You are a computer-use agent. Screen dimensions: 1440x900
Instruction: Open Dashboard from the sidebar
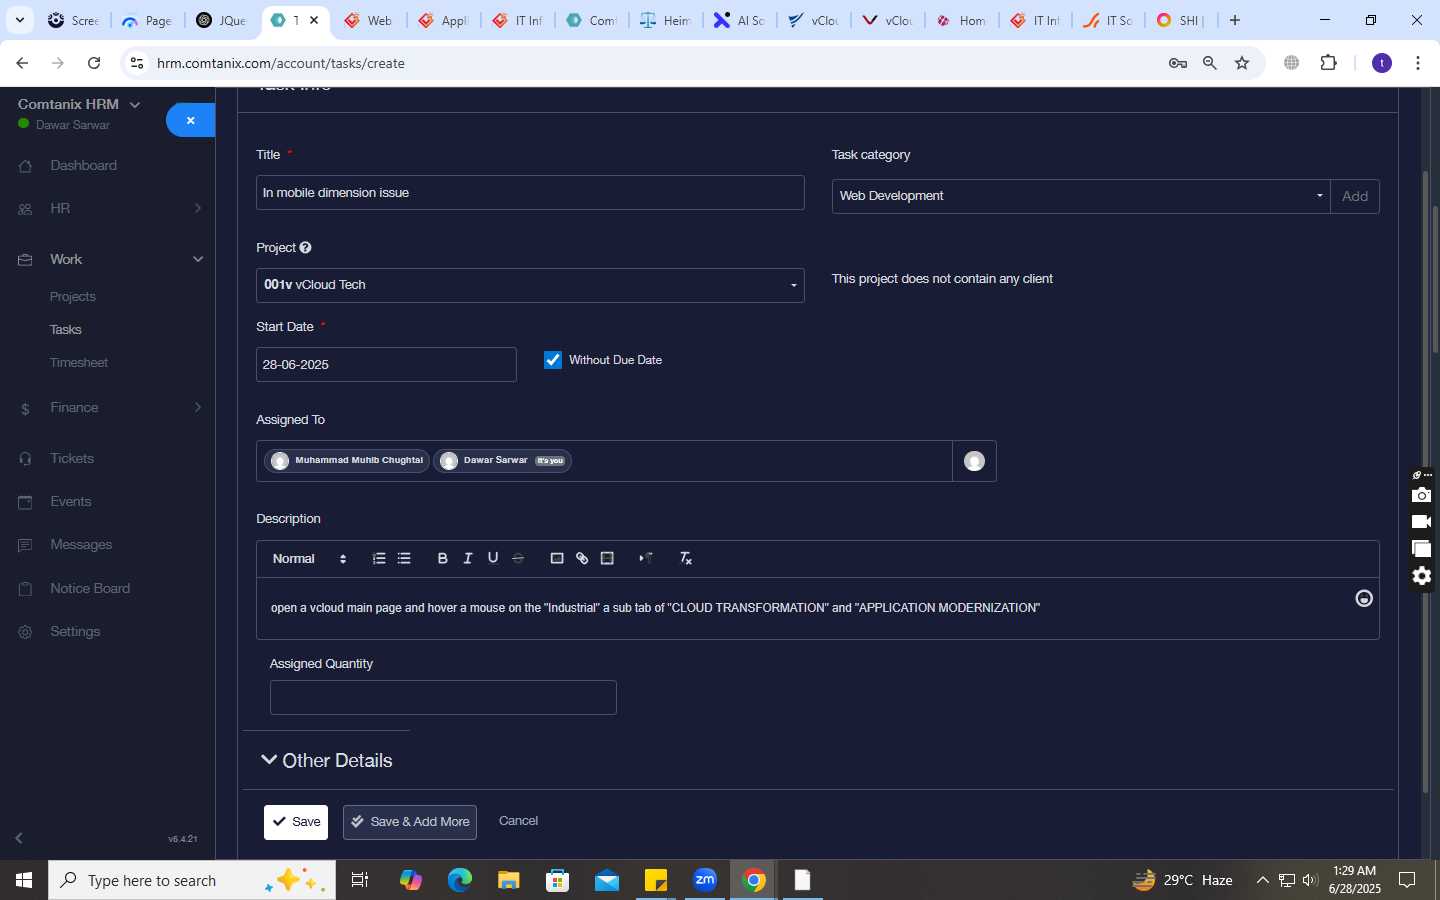[83, 165]
